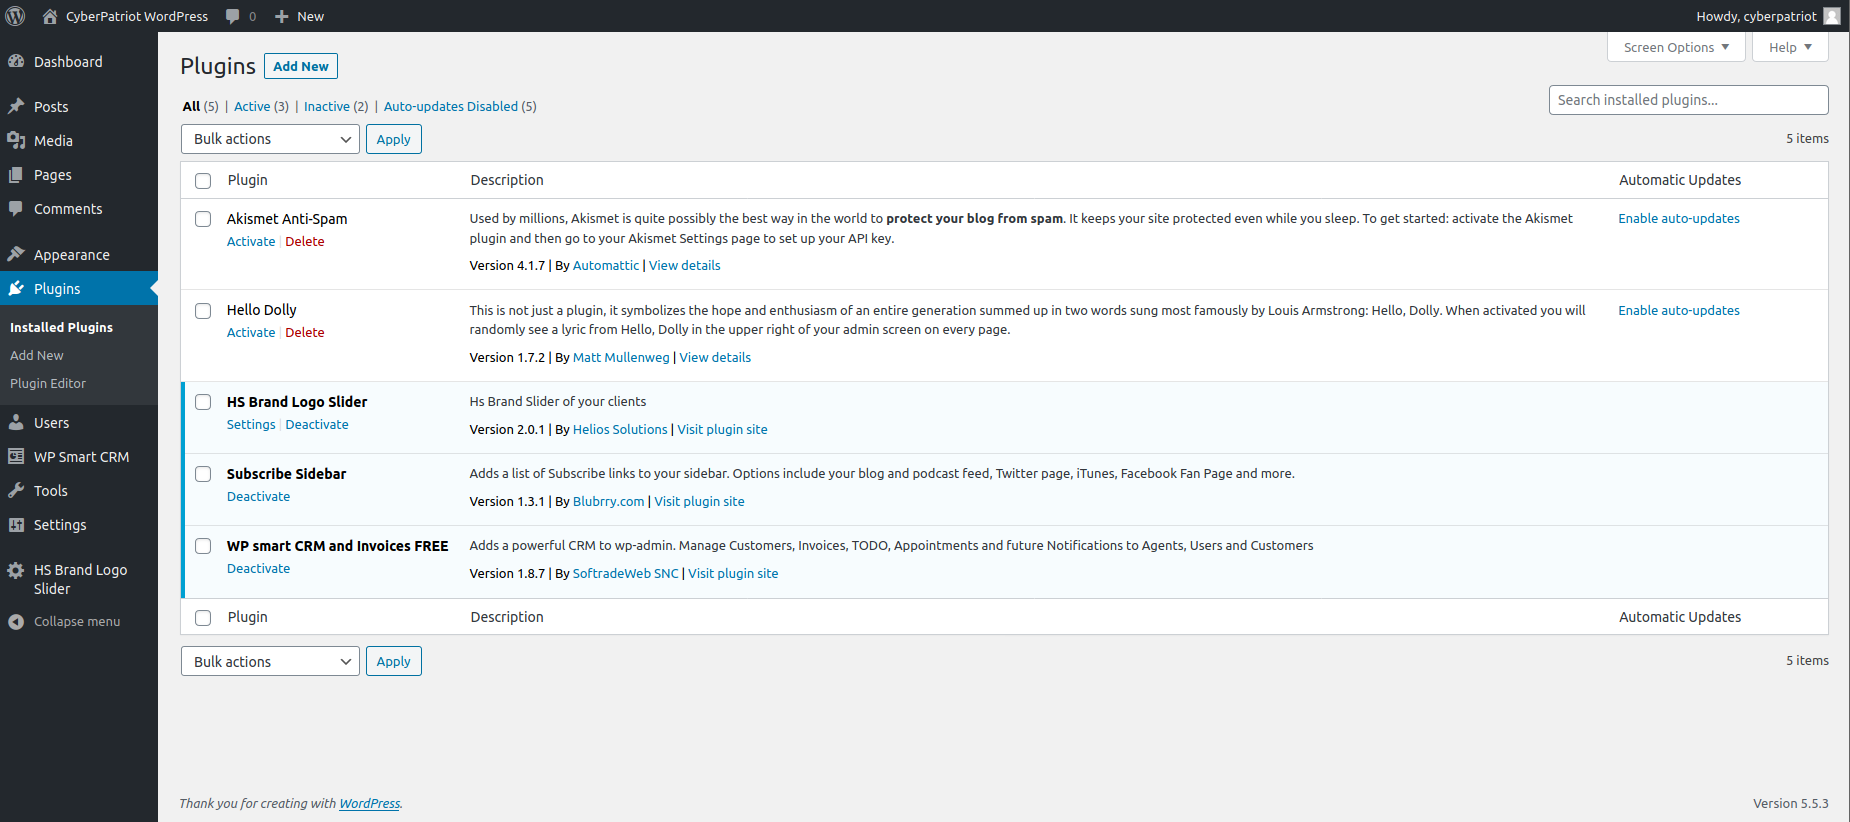The height and width of the screenshot is (822, 1850).
Task: Expand the Help tab
Action: pos(1789,47)
